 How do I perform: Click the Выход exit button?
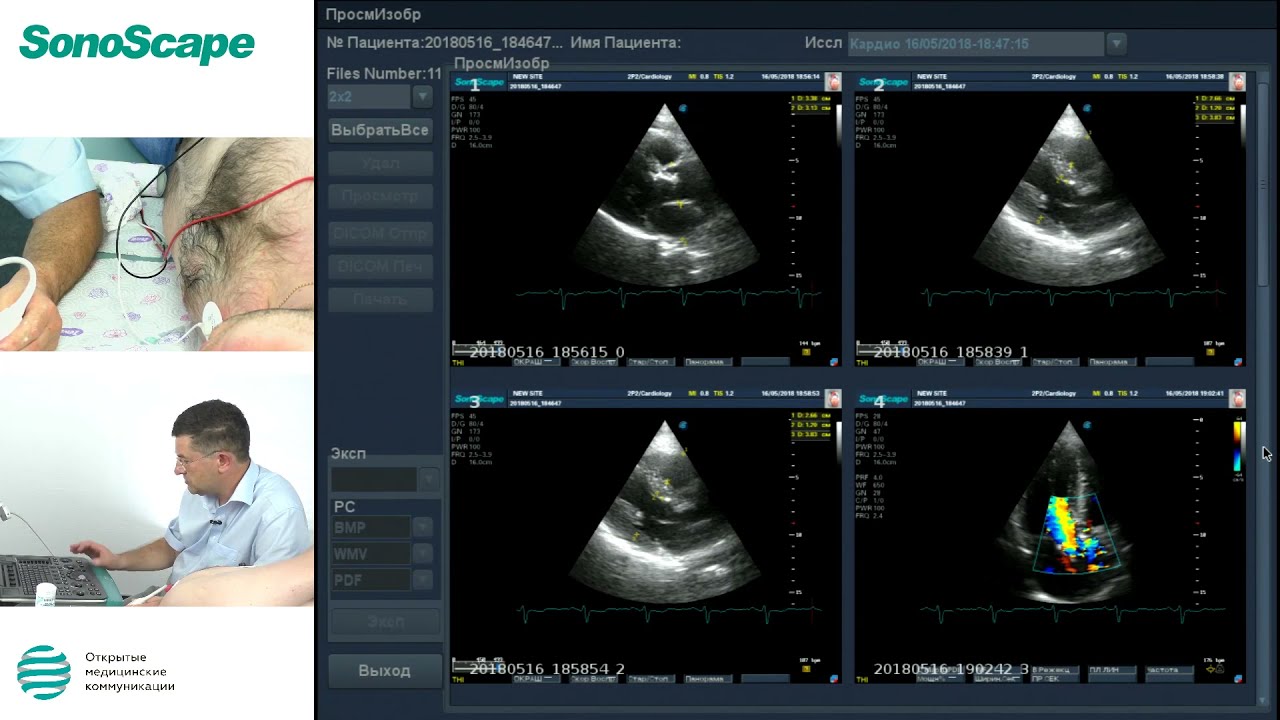[385, 671]
